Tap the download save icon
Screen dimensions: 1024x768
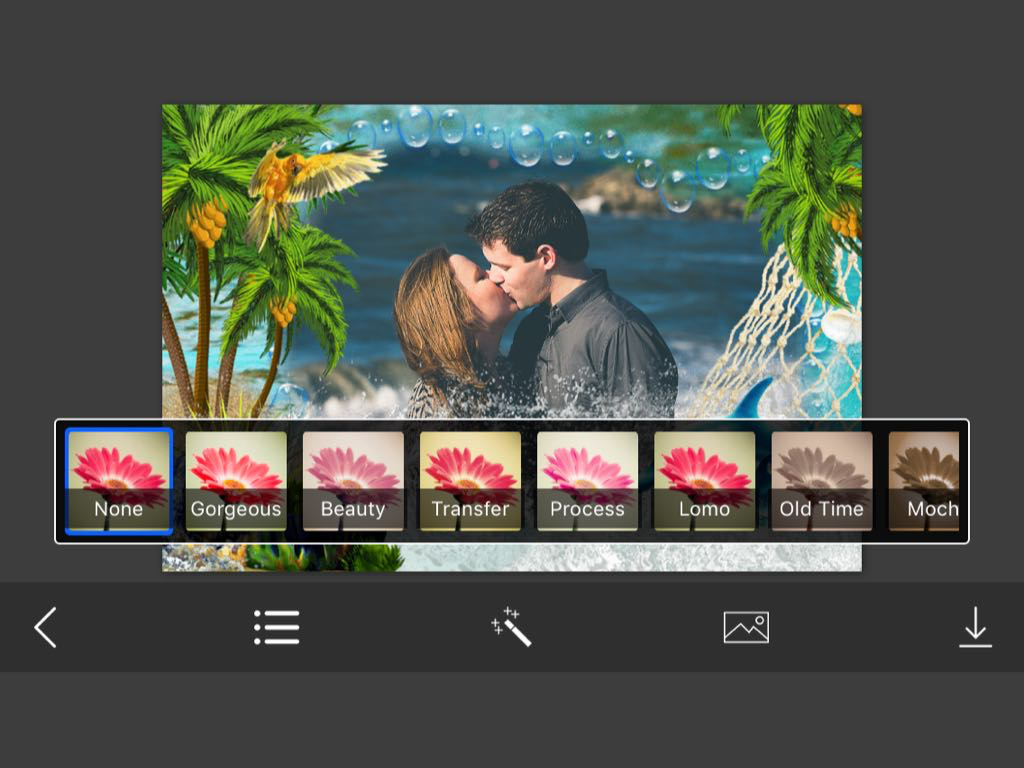(975, 627)
